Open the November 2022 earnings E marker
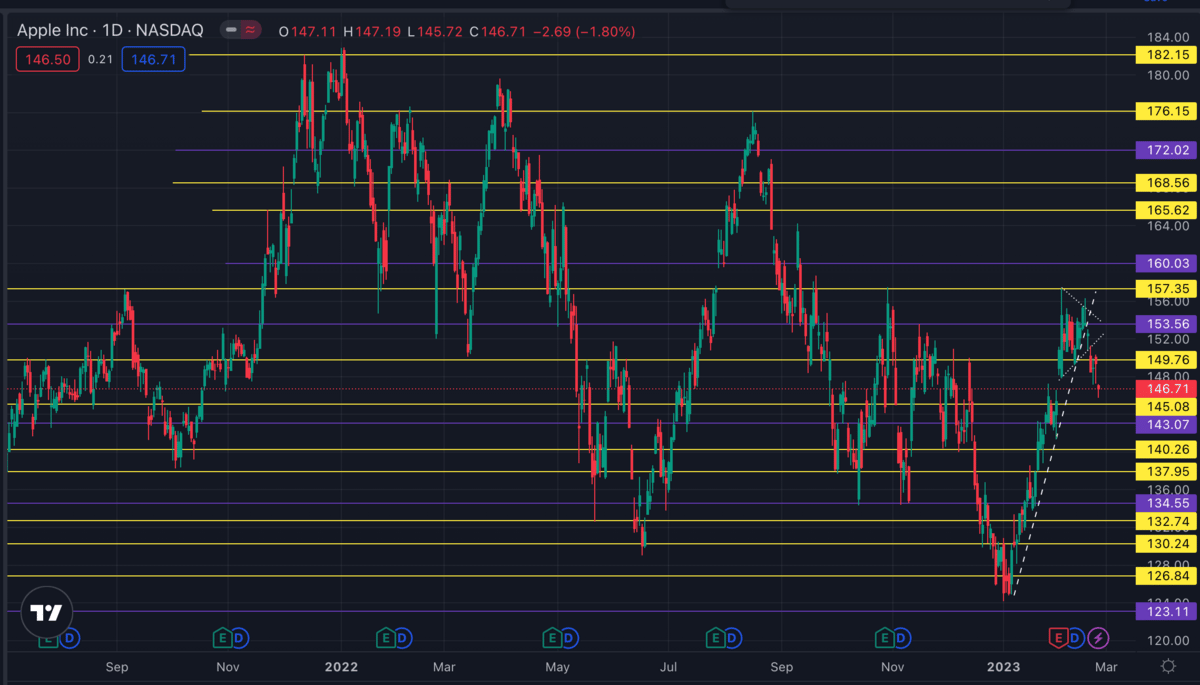Viewport: 1200px width, 685px height. 883,637
